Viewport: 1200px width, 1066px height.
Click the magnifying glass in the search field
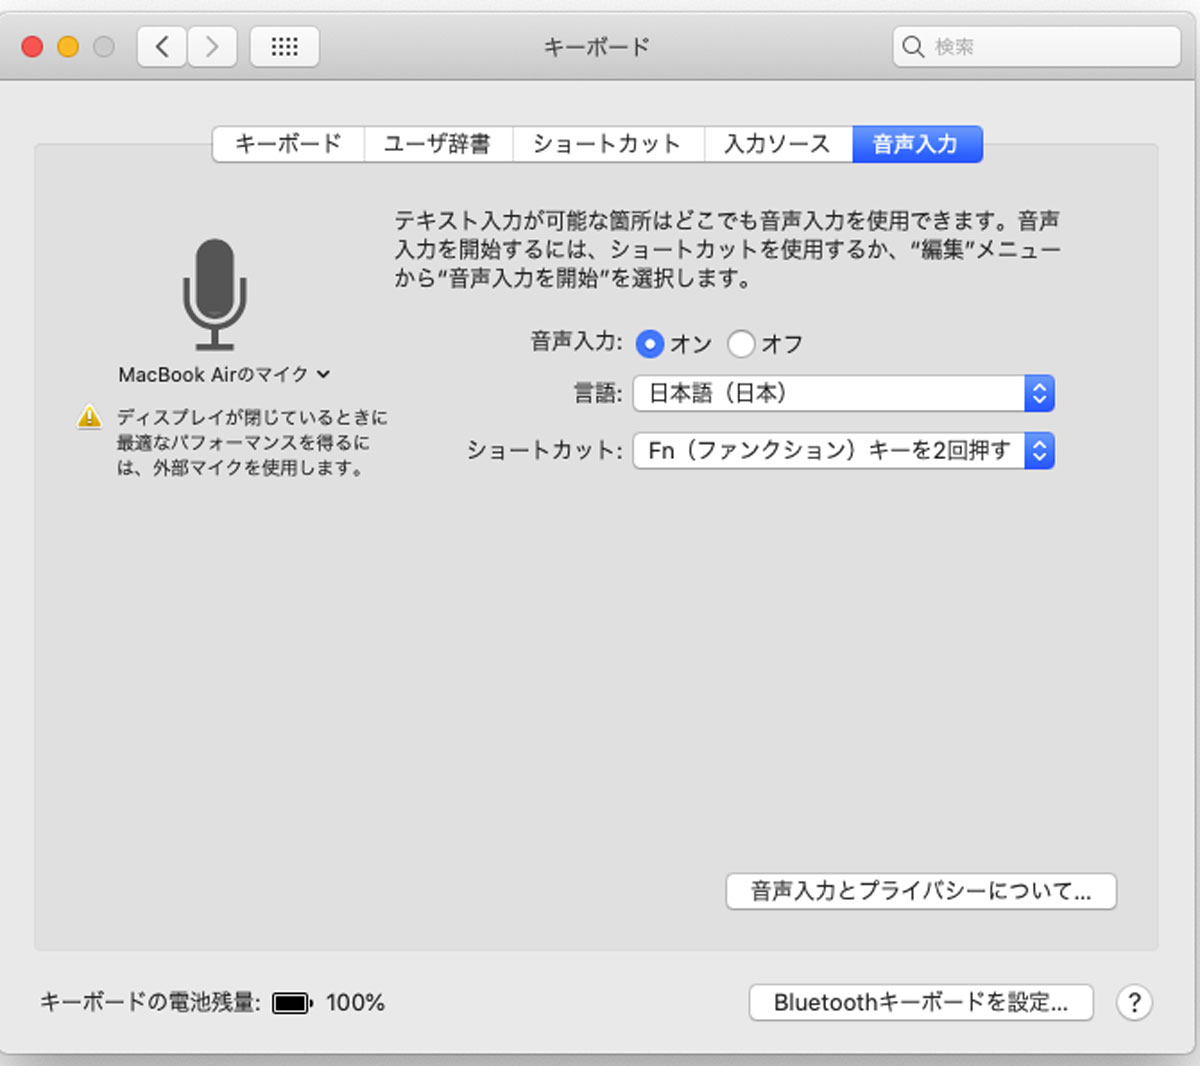(913, 46)
